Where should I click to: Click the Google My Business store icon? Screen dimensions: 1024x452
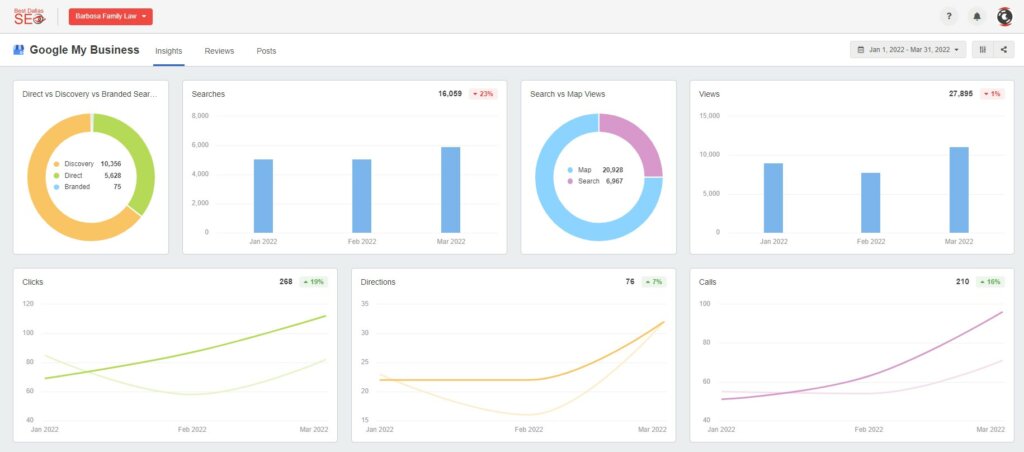(18, 50)
